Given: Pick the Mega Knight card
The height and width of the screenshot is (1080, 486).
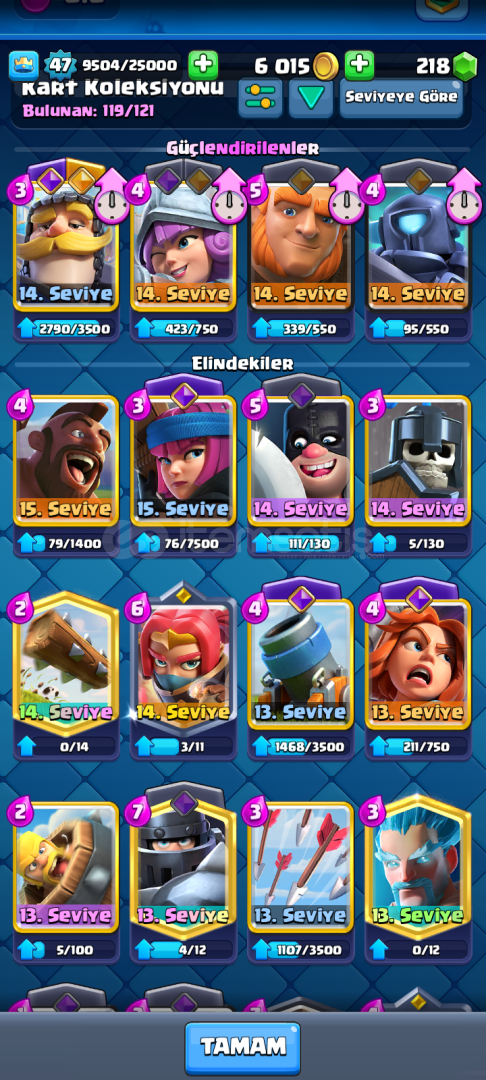Looking at the screenshot, I should click(x=183, y=866).
